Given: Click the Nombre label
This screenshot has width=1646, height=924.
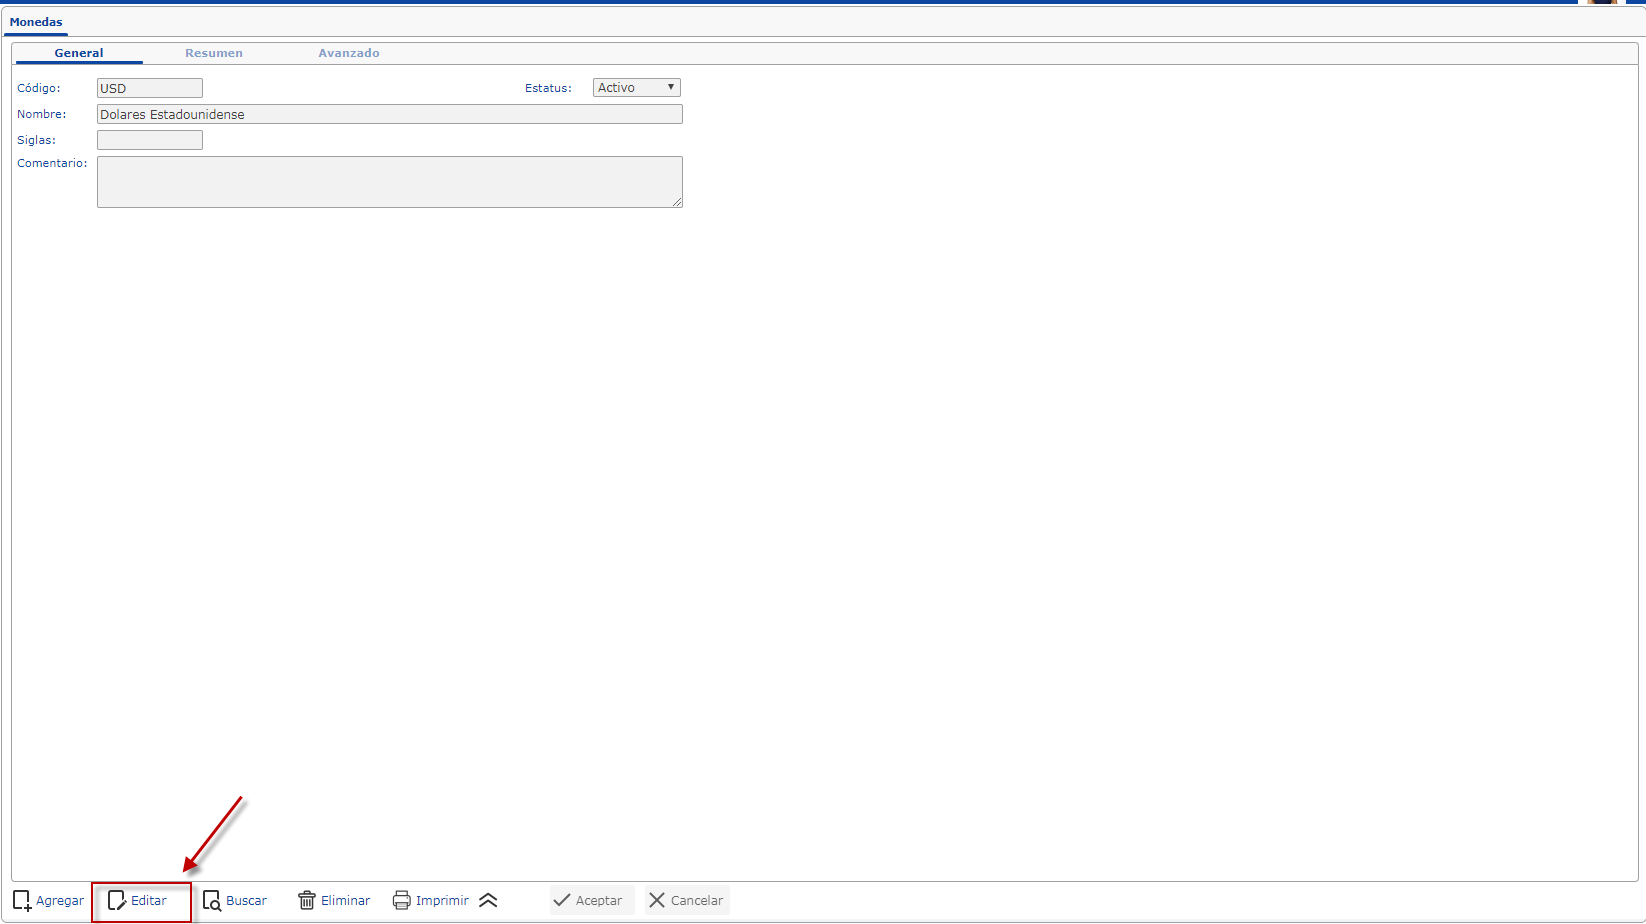Looking at the screenshot, I should click(x=42, y=114).
